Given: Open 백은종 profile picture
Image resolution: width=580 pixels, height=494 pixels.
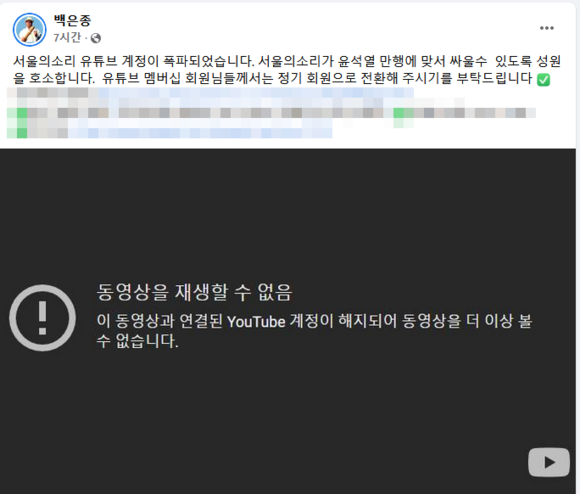Looking at the screenshot, I should click(30, 30).
